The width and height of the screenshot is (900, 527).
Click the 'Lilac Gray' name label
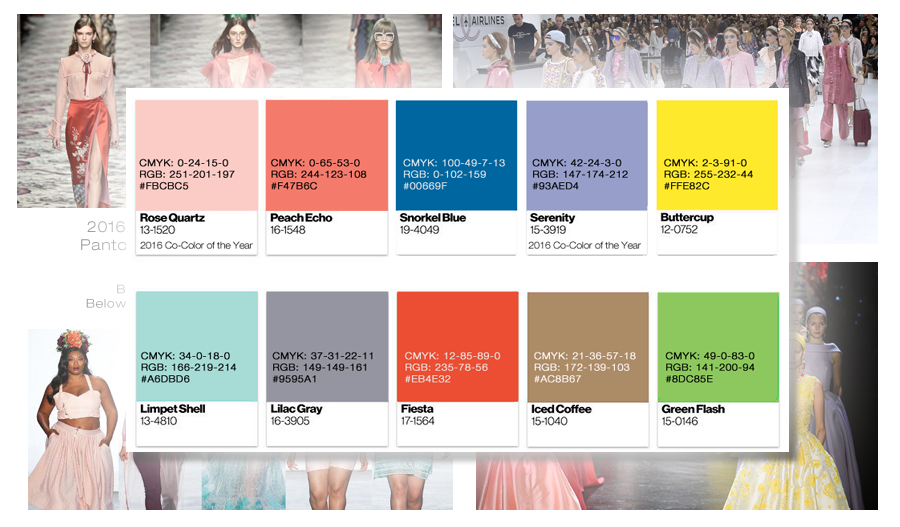296,409
